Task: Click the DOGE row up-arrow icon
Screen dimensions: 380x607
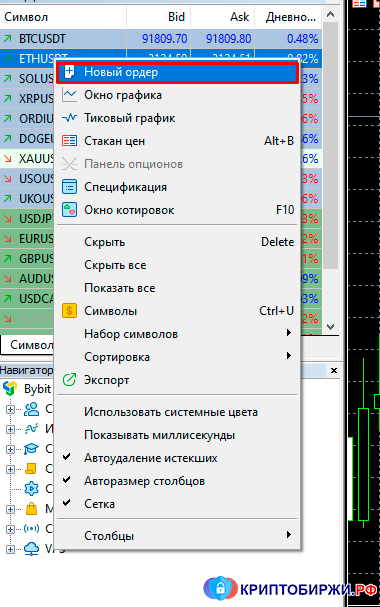Action: (7, 138)
